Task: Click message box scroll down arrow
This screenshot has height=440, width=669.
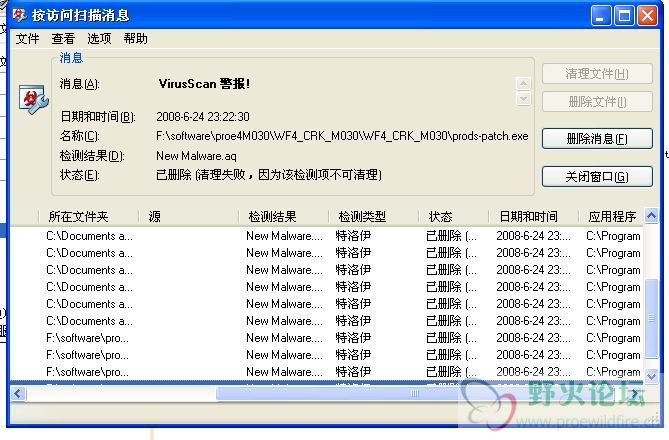Action: pyautogui.click(x=524, y=99)
